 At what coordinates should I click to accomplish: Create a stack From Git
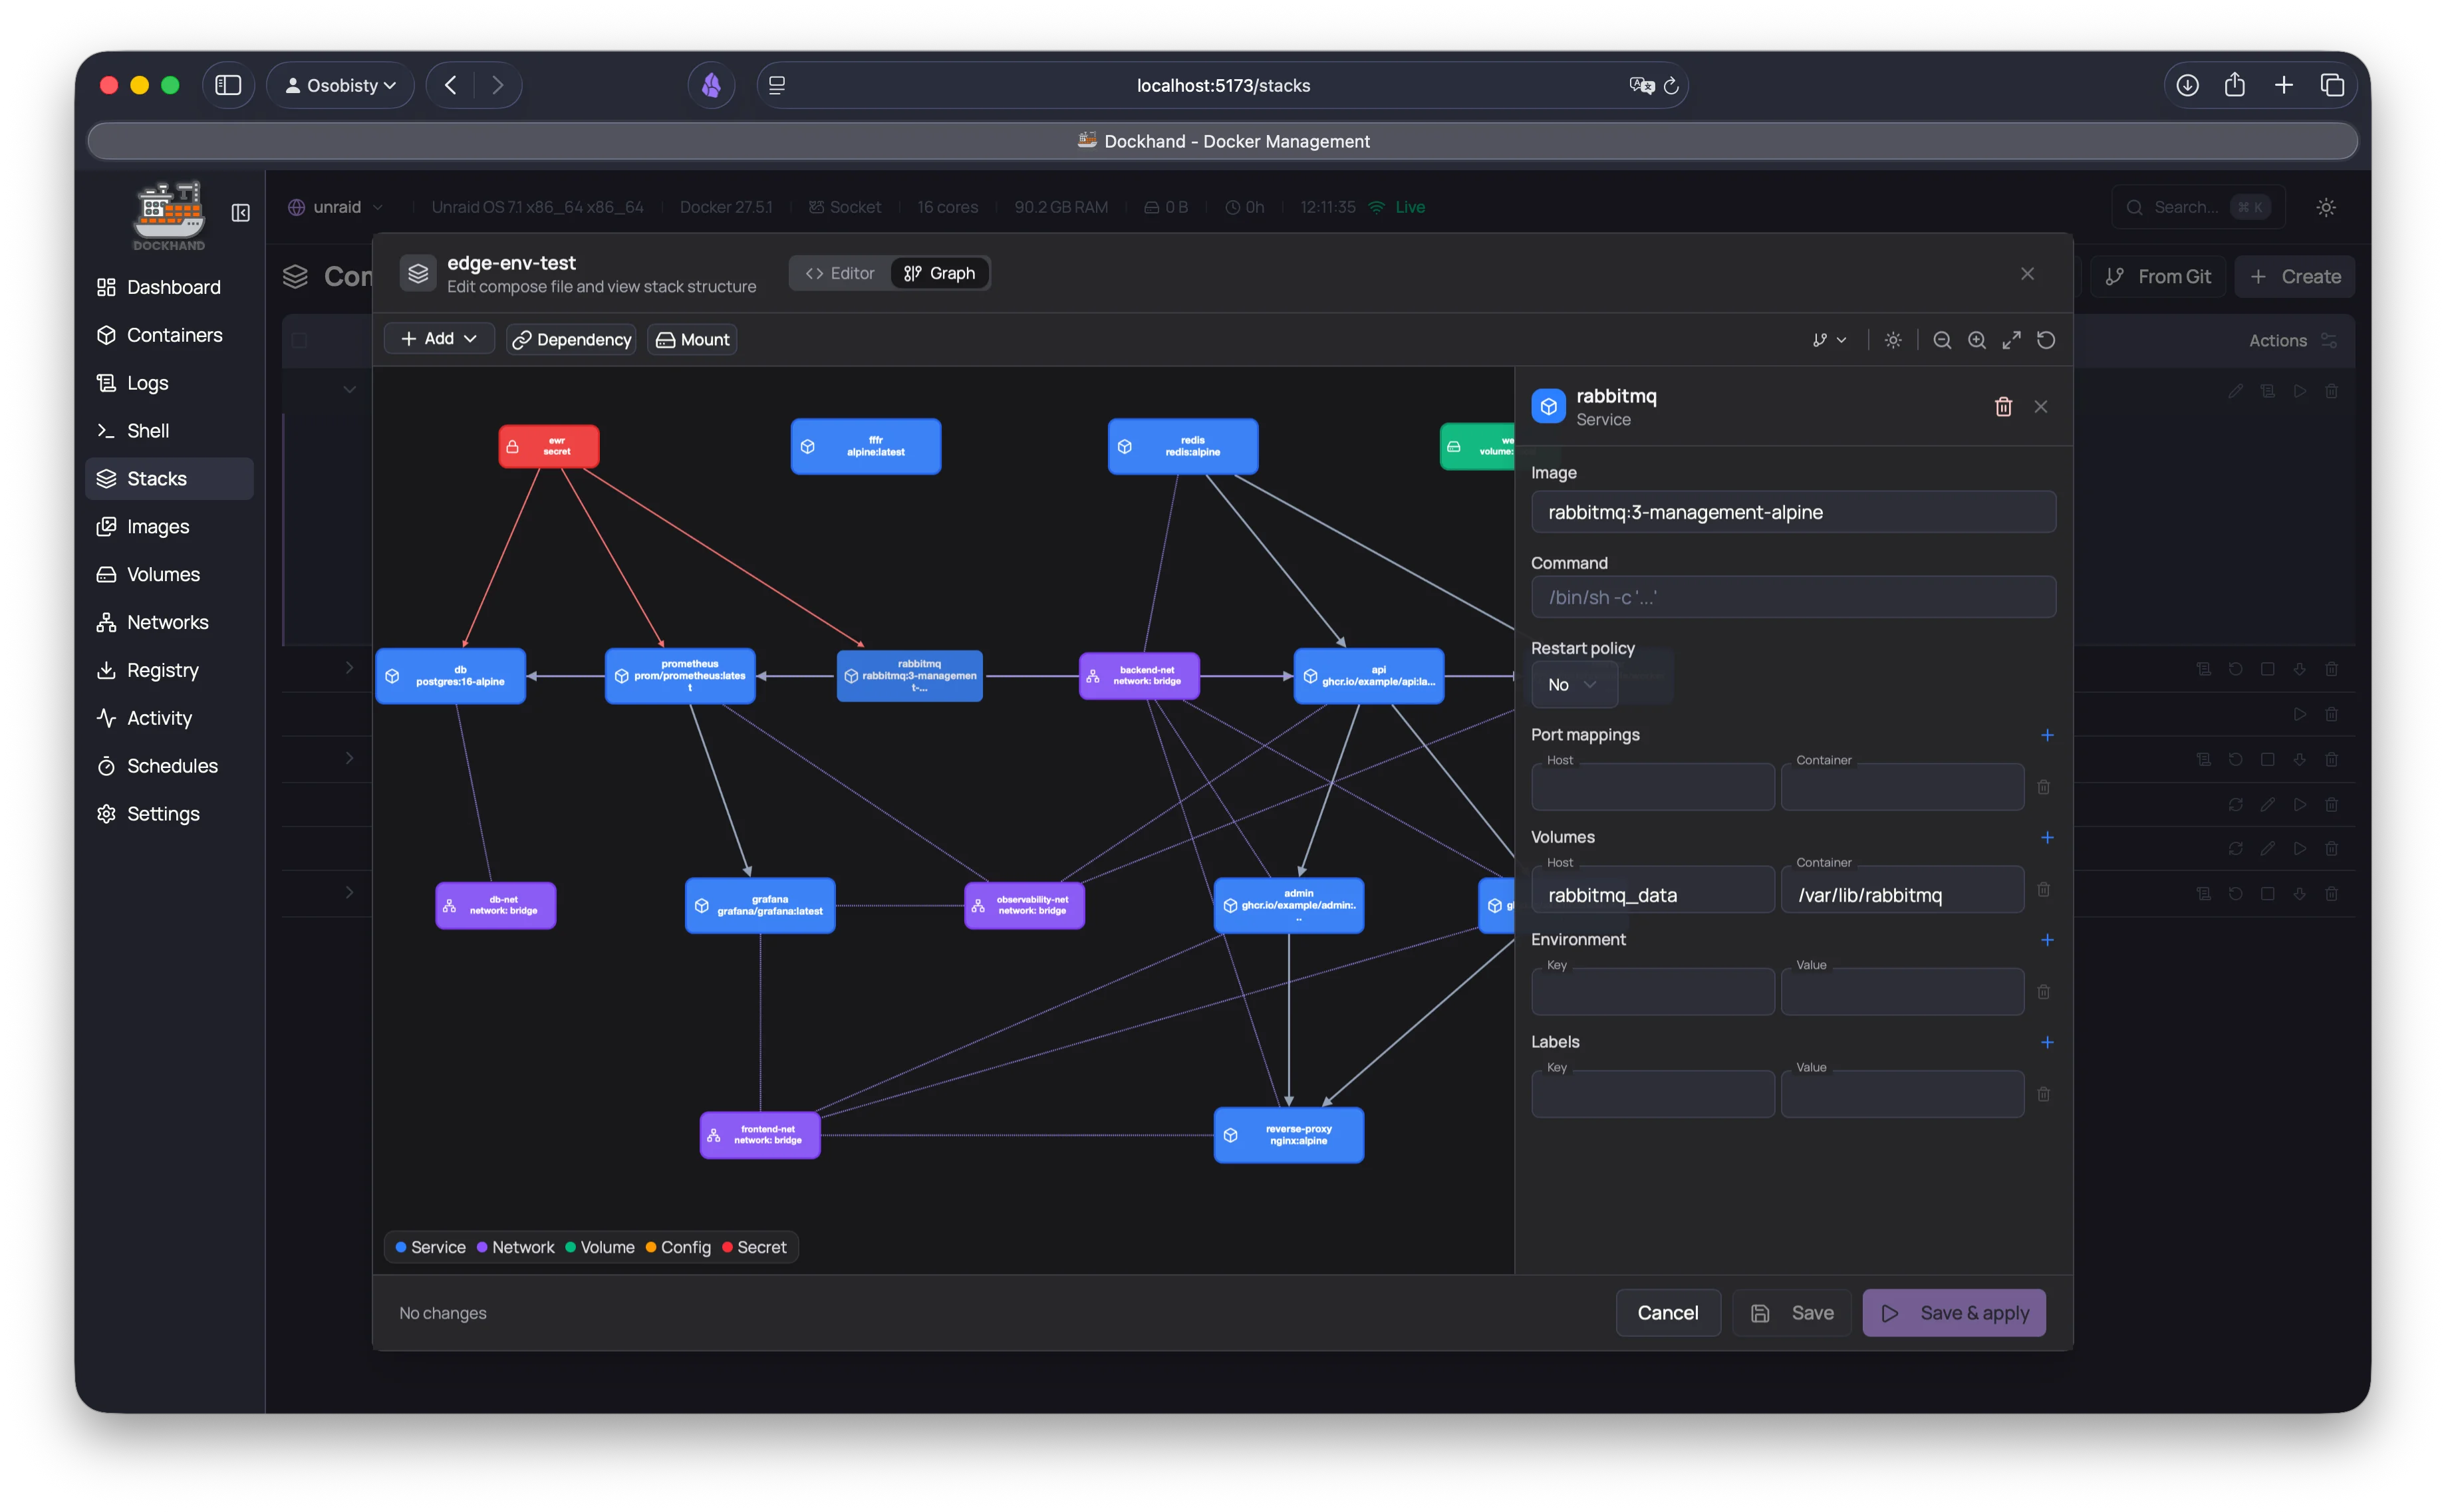tap(2157, 276)
